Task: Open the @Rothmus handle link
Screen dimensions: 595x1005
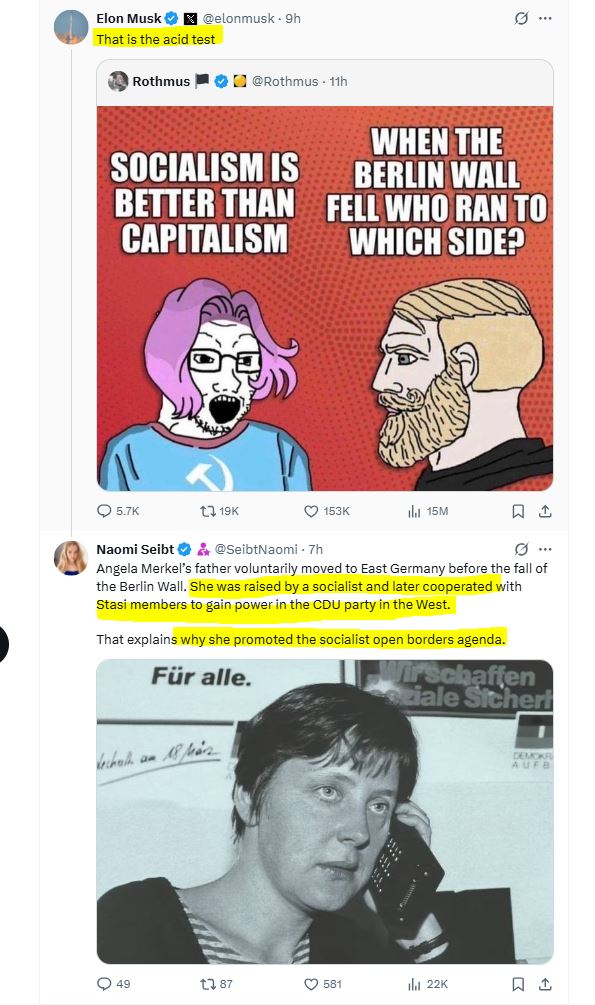Action: 285,81
